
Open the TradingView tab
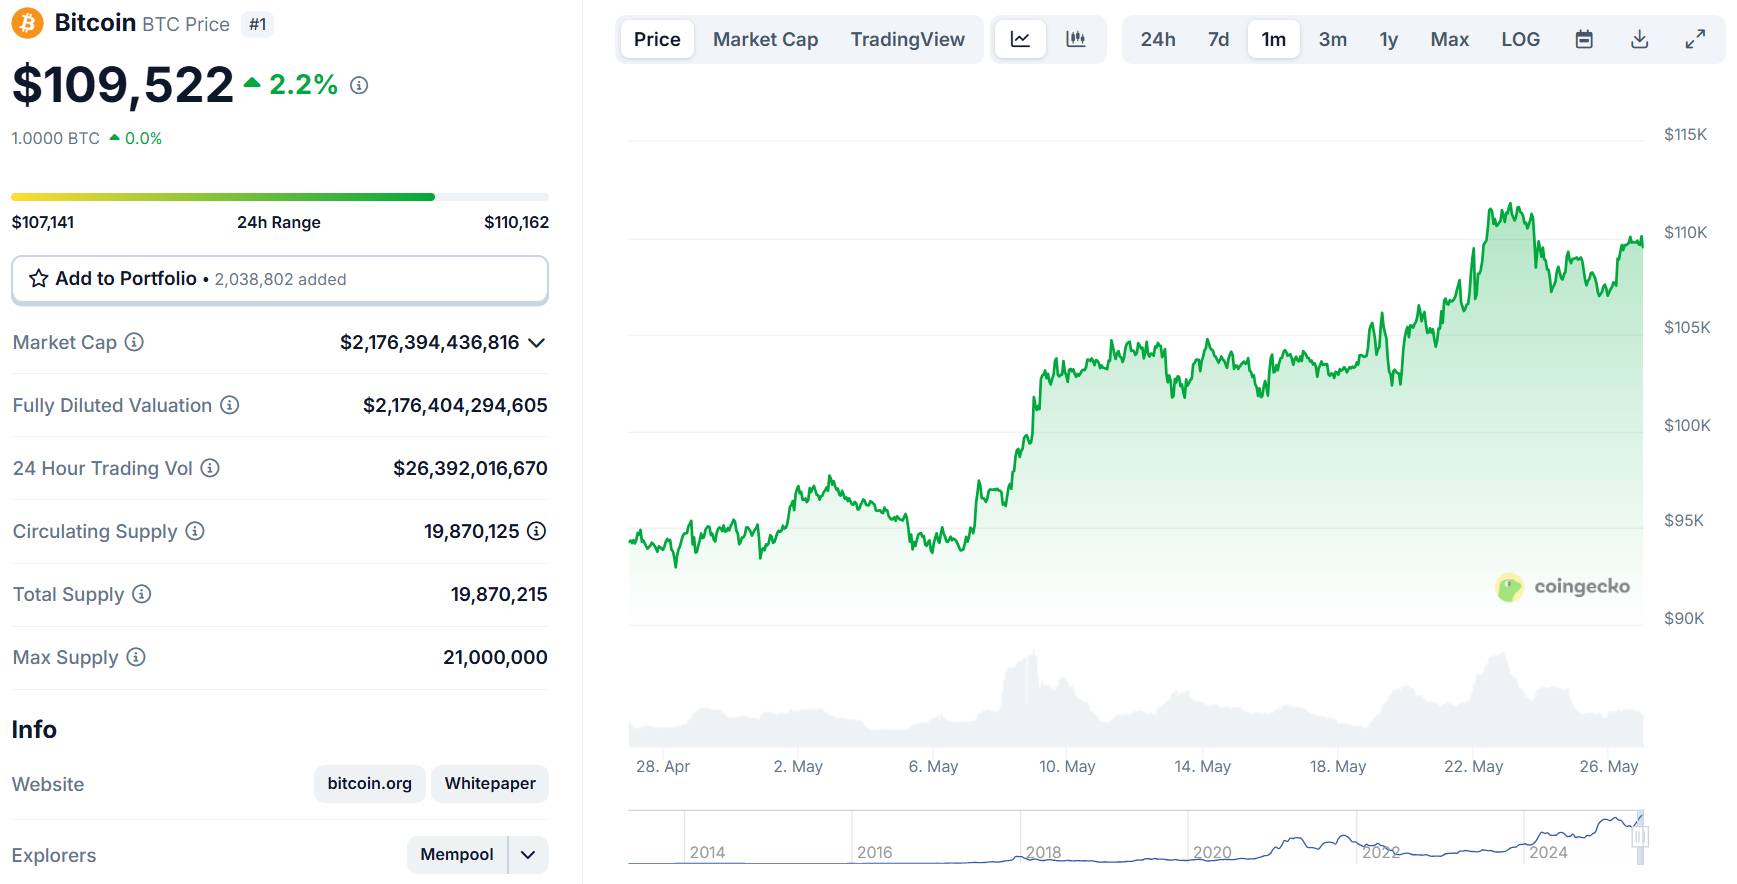[907, 39]
